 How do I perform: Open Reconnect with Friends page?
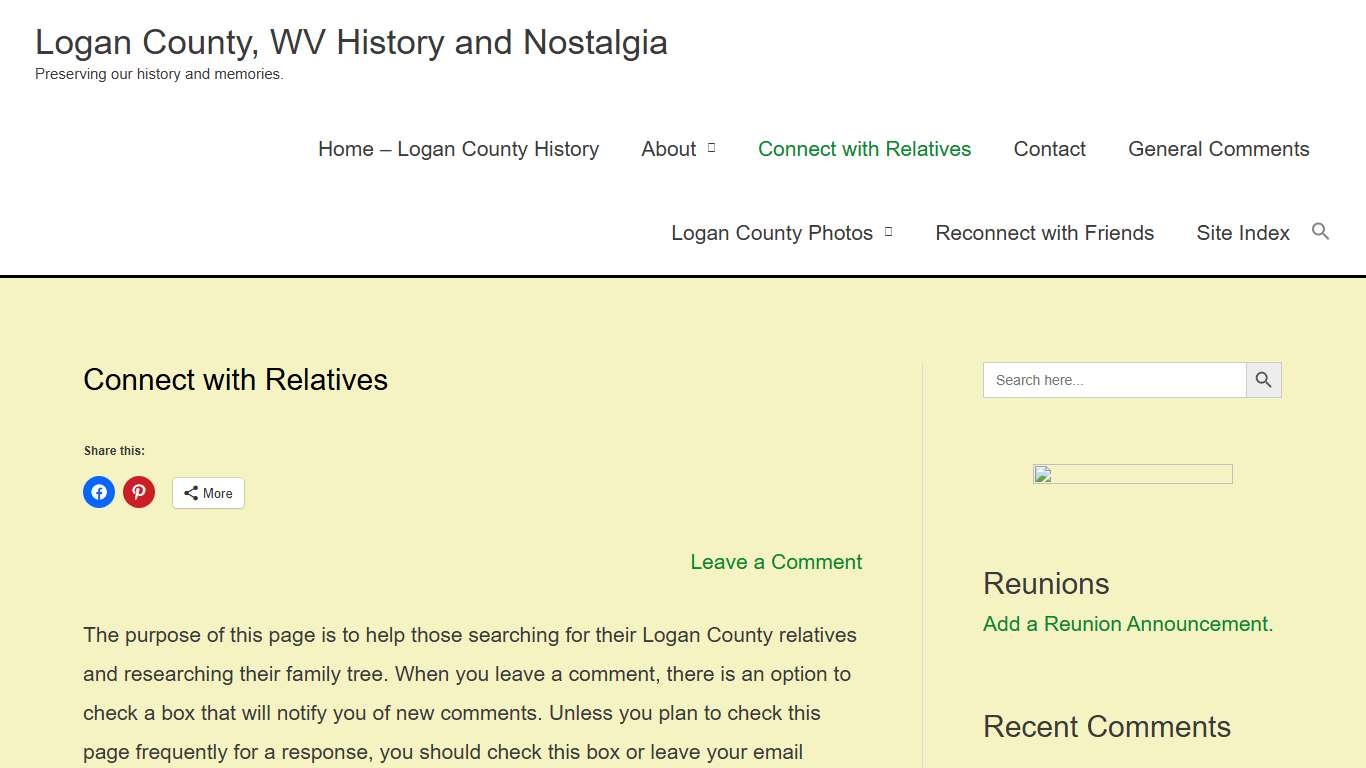click(1044, 232)
